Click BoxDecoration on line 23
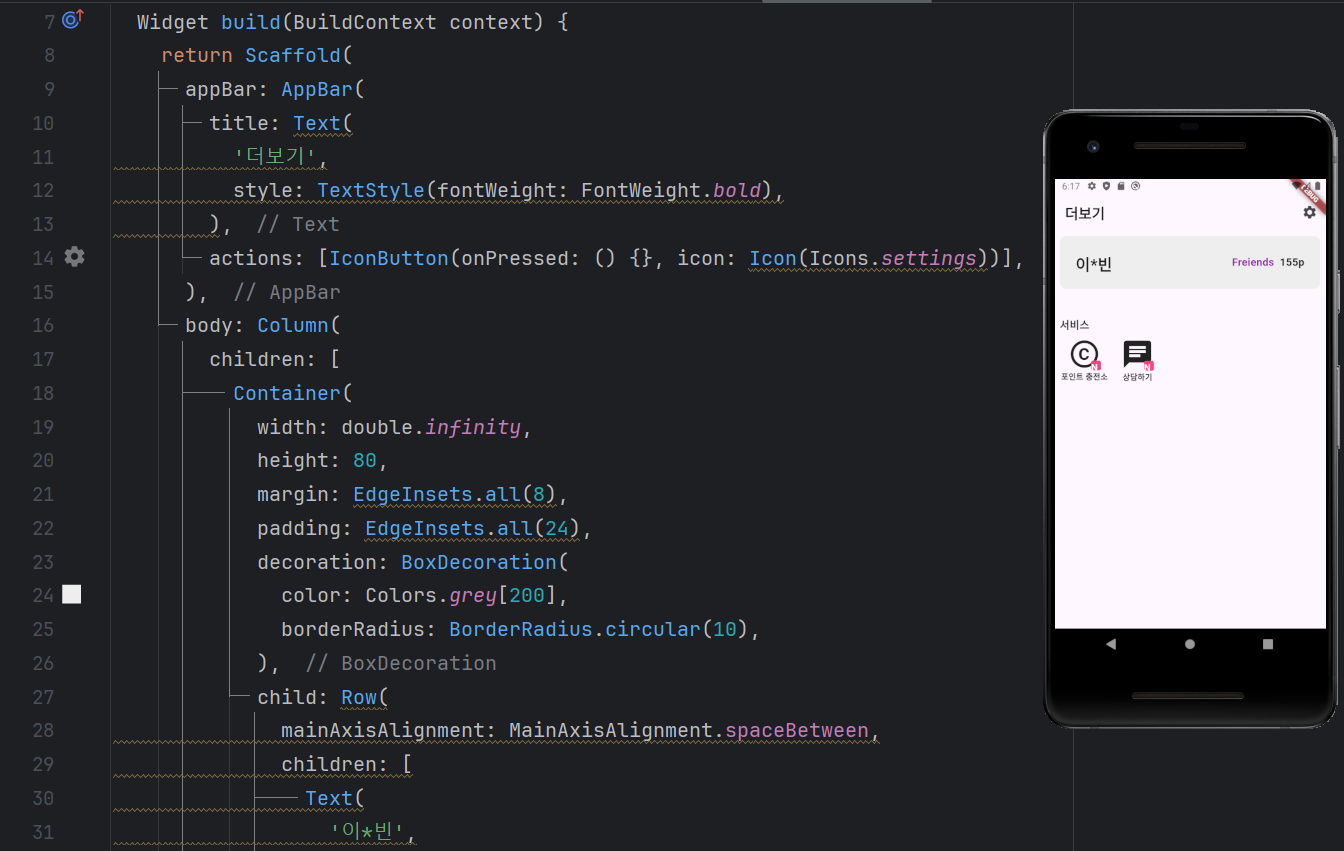 tap(479, 562)
